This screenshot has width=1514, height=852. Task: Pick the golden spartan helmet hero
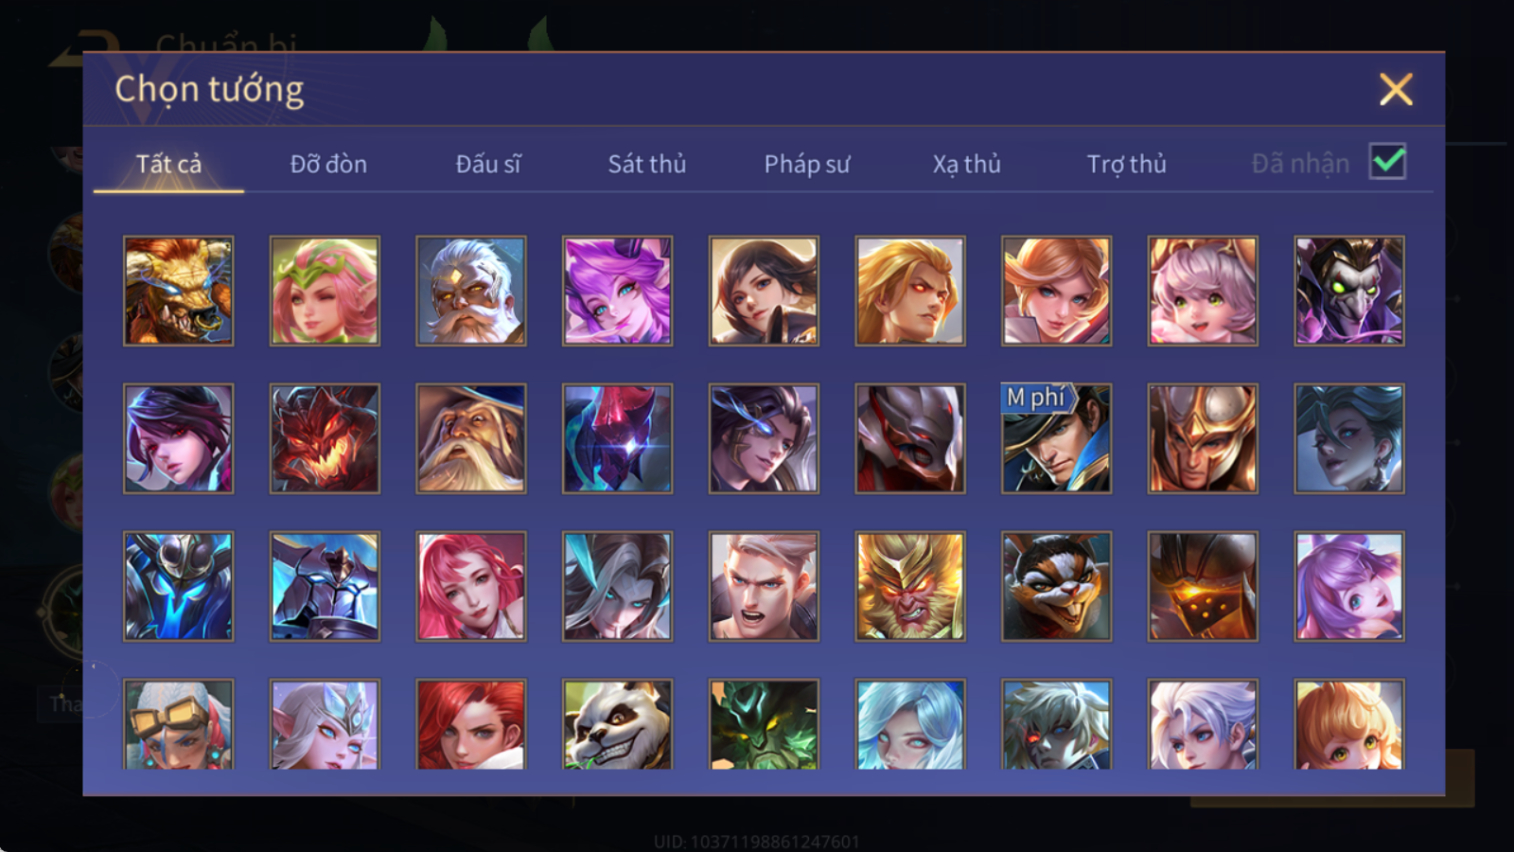tap(1202, 438)
